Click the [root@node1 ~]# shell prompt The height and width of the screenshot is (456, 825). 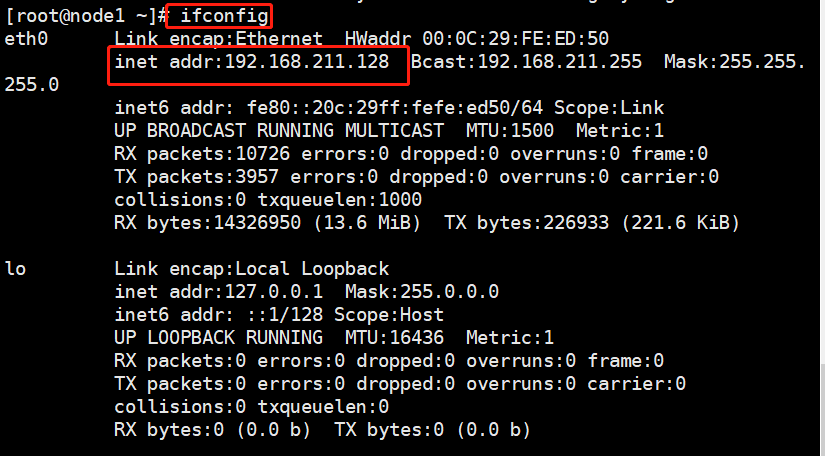(83, 16)
